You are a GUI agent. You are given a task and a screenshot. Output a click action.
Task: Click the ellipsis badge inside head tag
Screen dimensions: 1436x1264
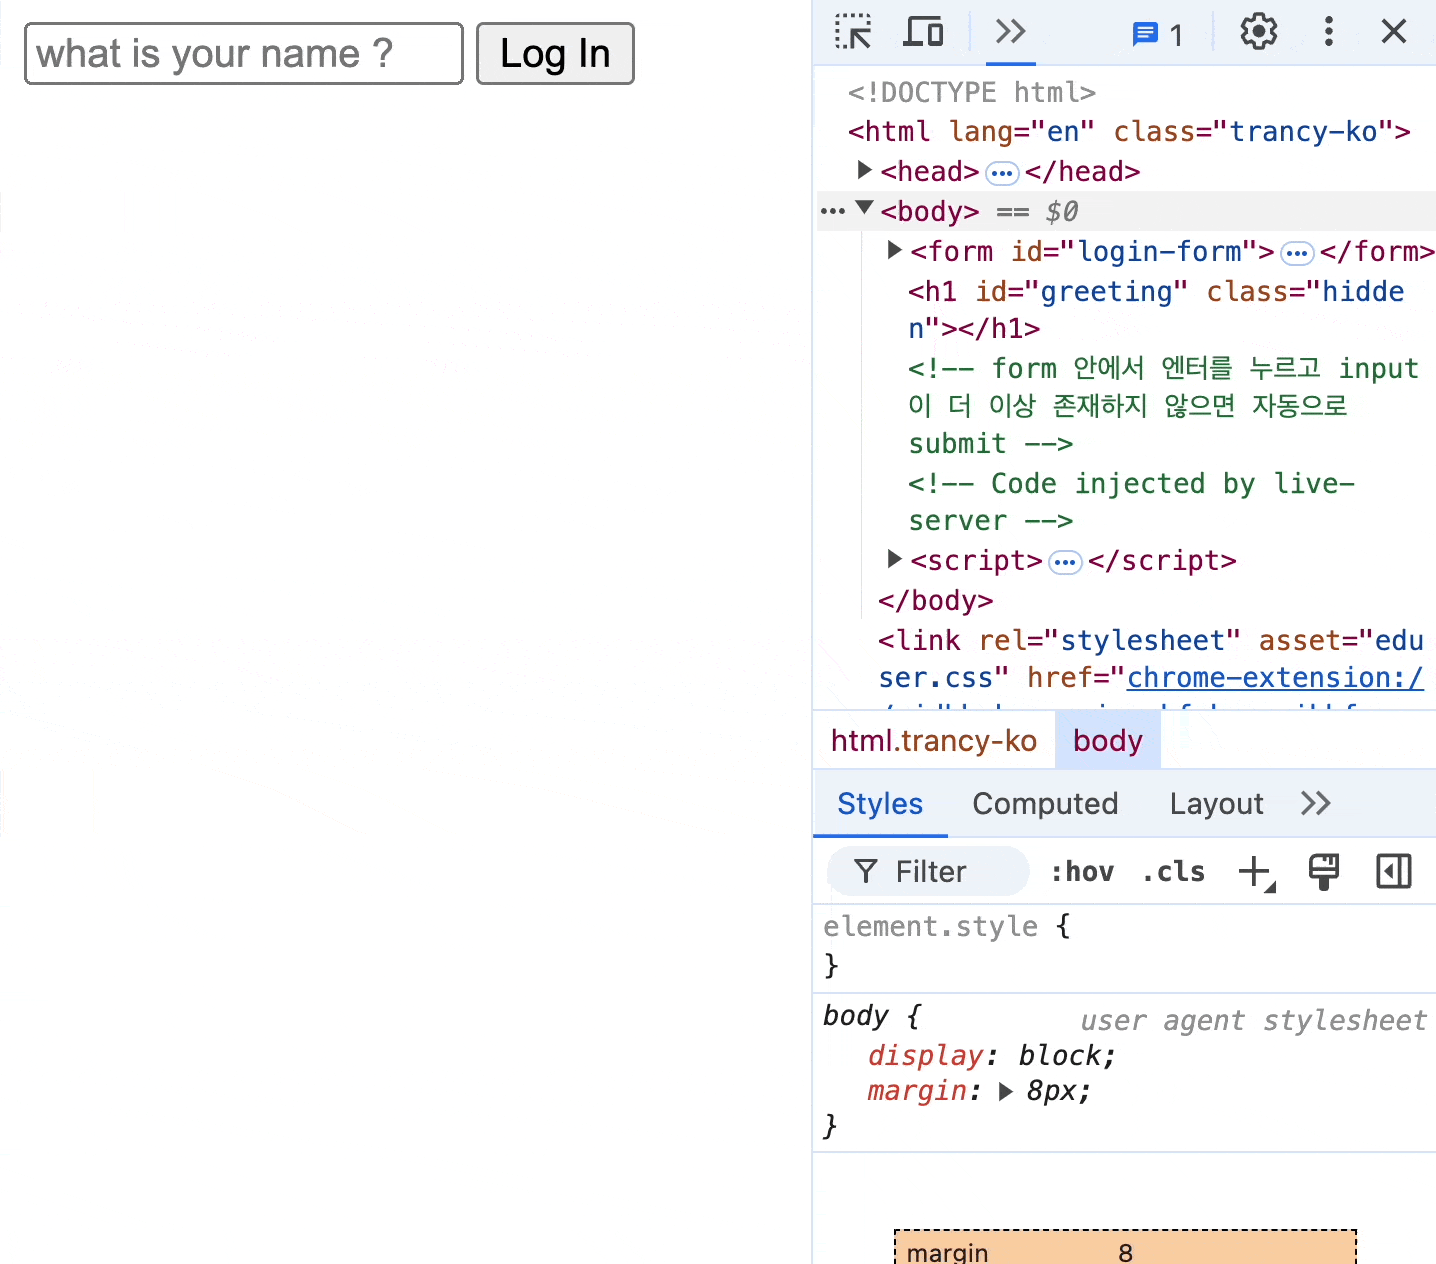1002,173
